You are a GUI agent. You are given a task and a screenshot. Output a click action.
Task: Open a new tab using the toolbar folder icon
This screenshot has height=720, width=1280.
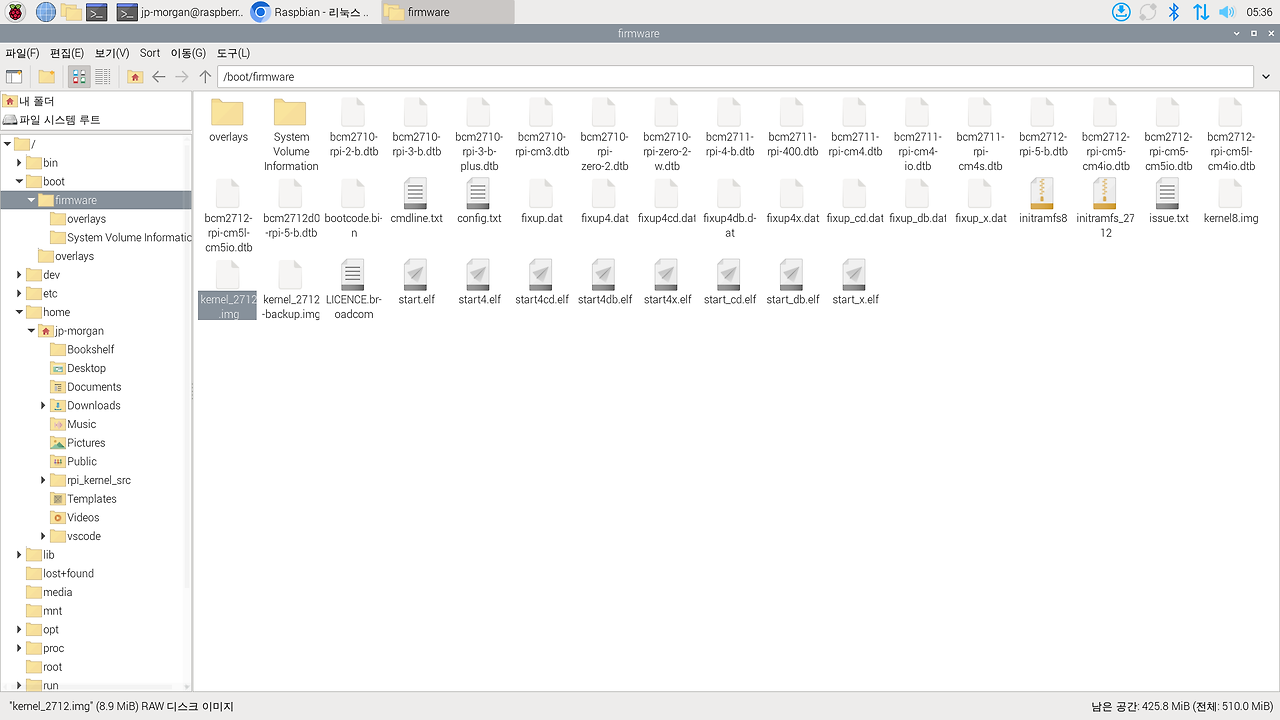click(x=45, y=76)
